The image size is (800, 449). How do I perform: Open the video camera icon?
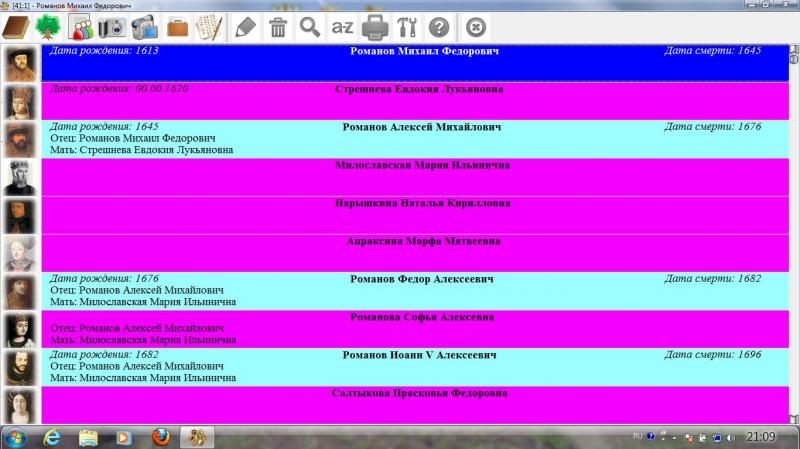144,27
